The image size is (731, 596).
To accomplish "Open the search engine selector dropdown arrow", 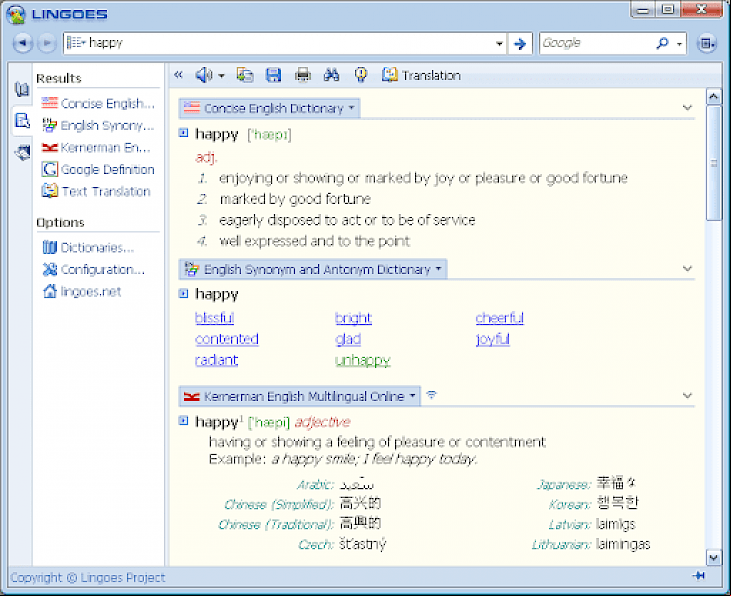I will [679, 44].
